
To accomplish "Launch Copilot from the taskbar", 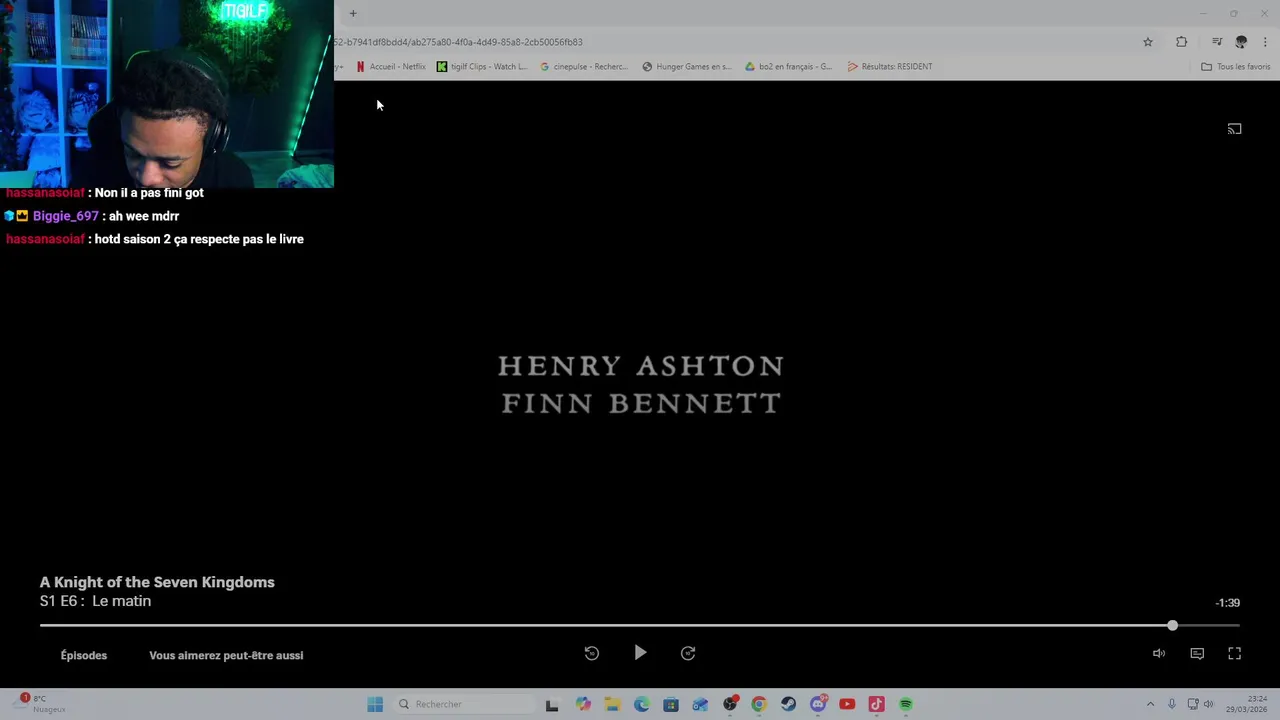I will coord(583,704).
